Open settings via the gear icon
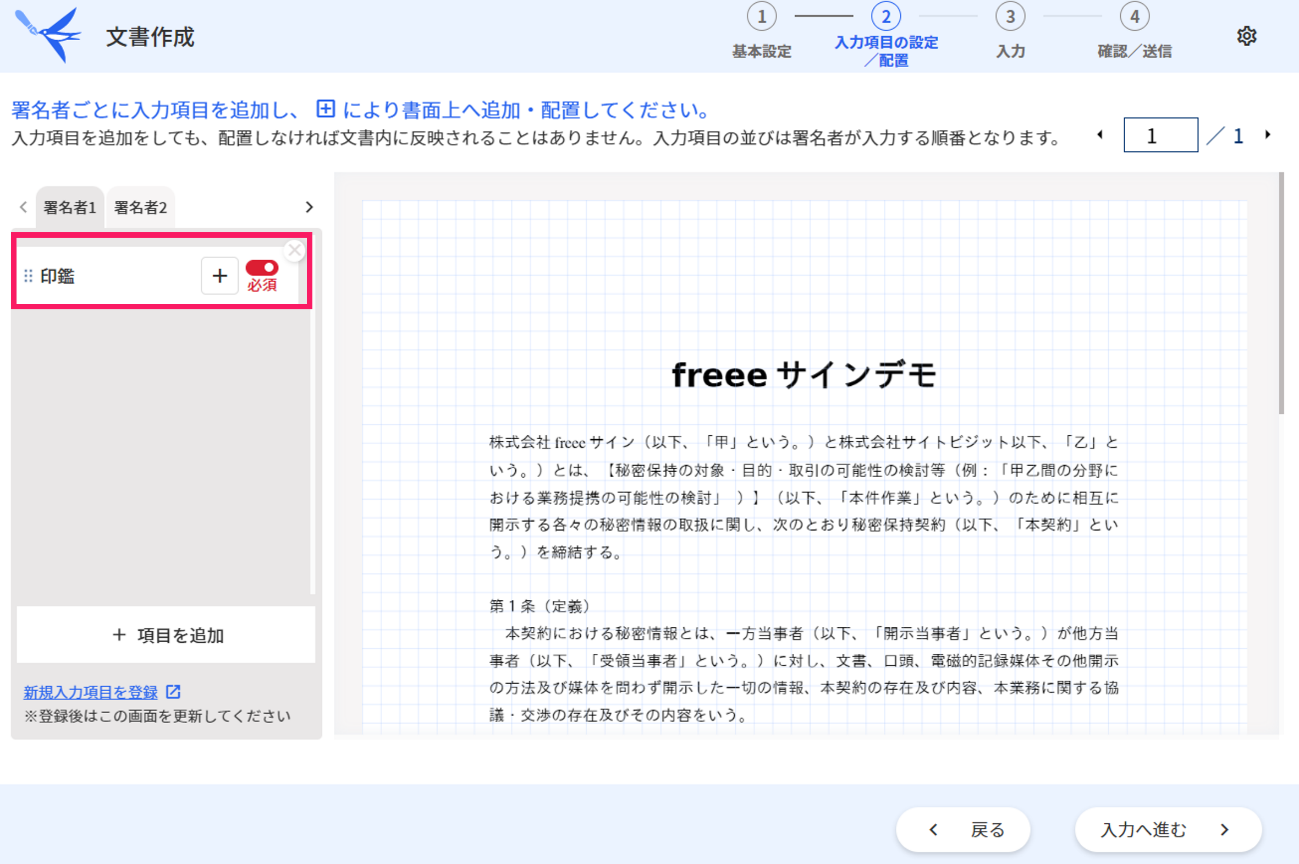 [1246, 36]
